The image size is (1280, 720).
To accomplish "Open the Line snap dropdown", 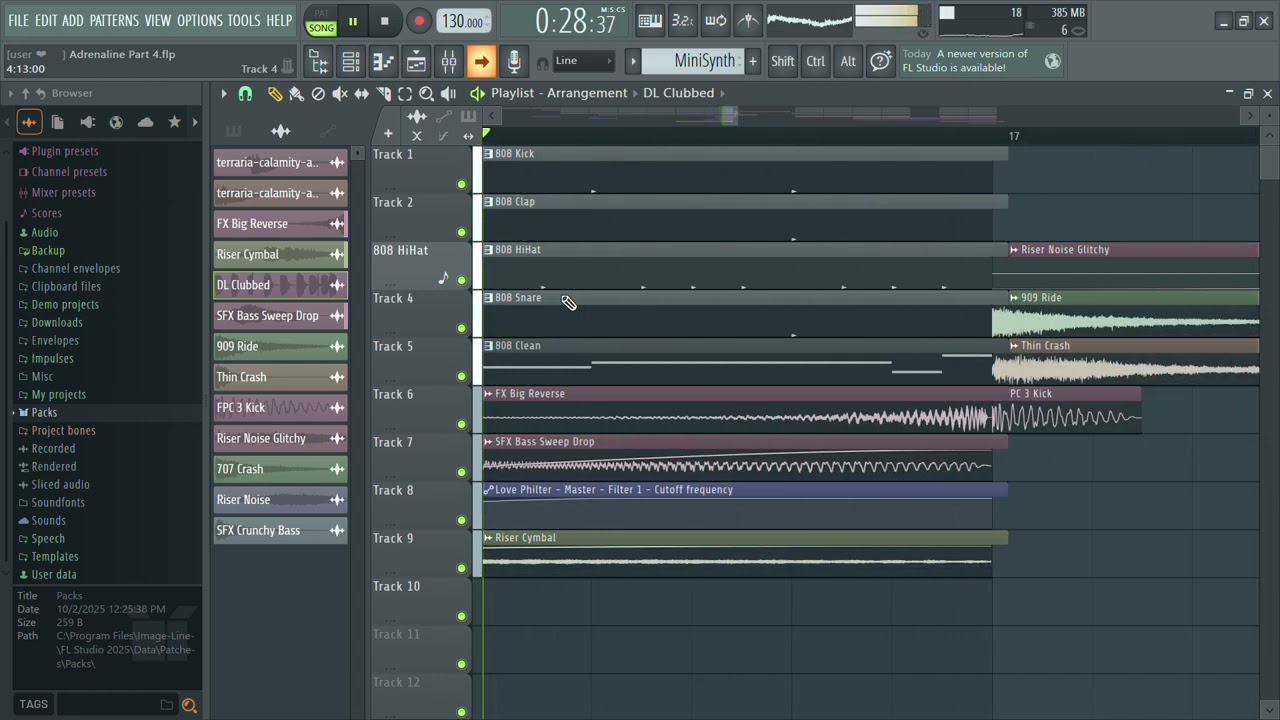I will point(584,61).
